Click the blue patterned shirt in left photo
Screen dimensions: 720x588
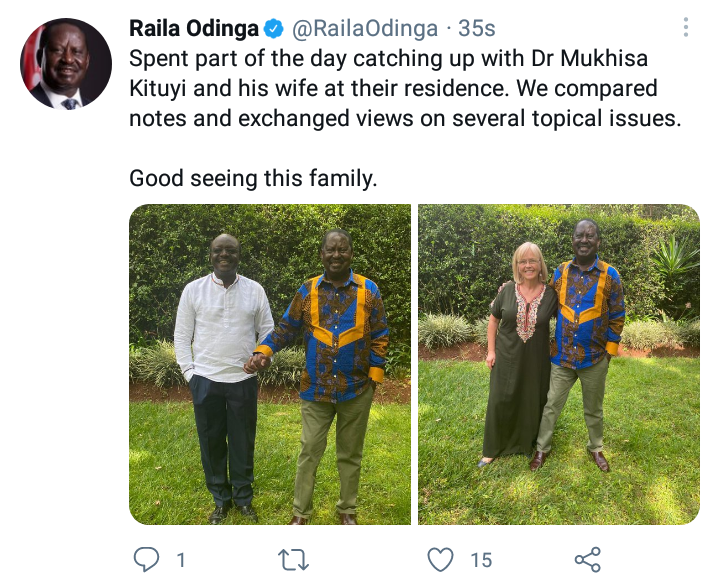click(x=331, y=337)
